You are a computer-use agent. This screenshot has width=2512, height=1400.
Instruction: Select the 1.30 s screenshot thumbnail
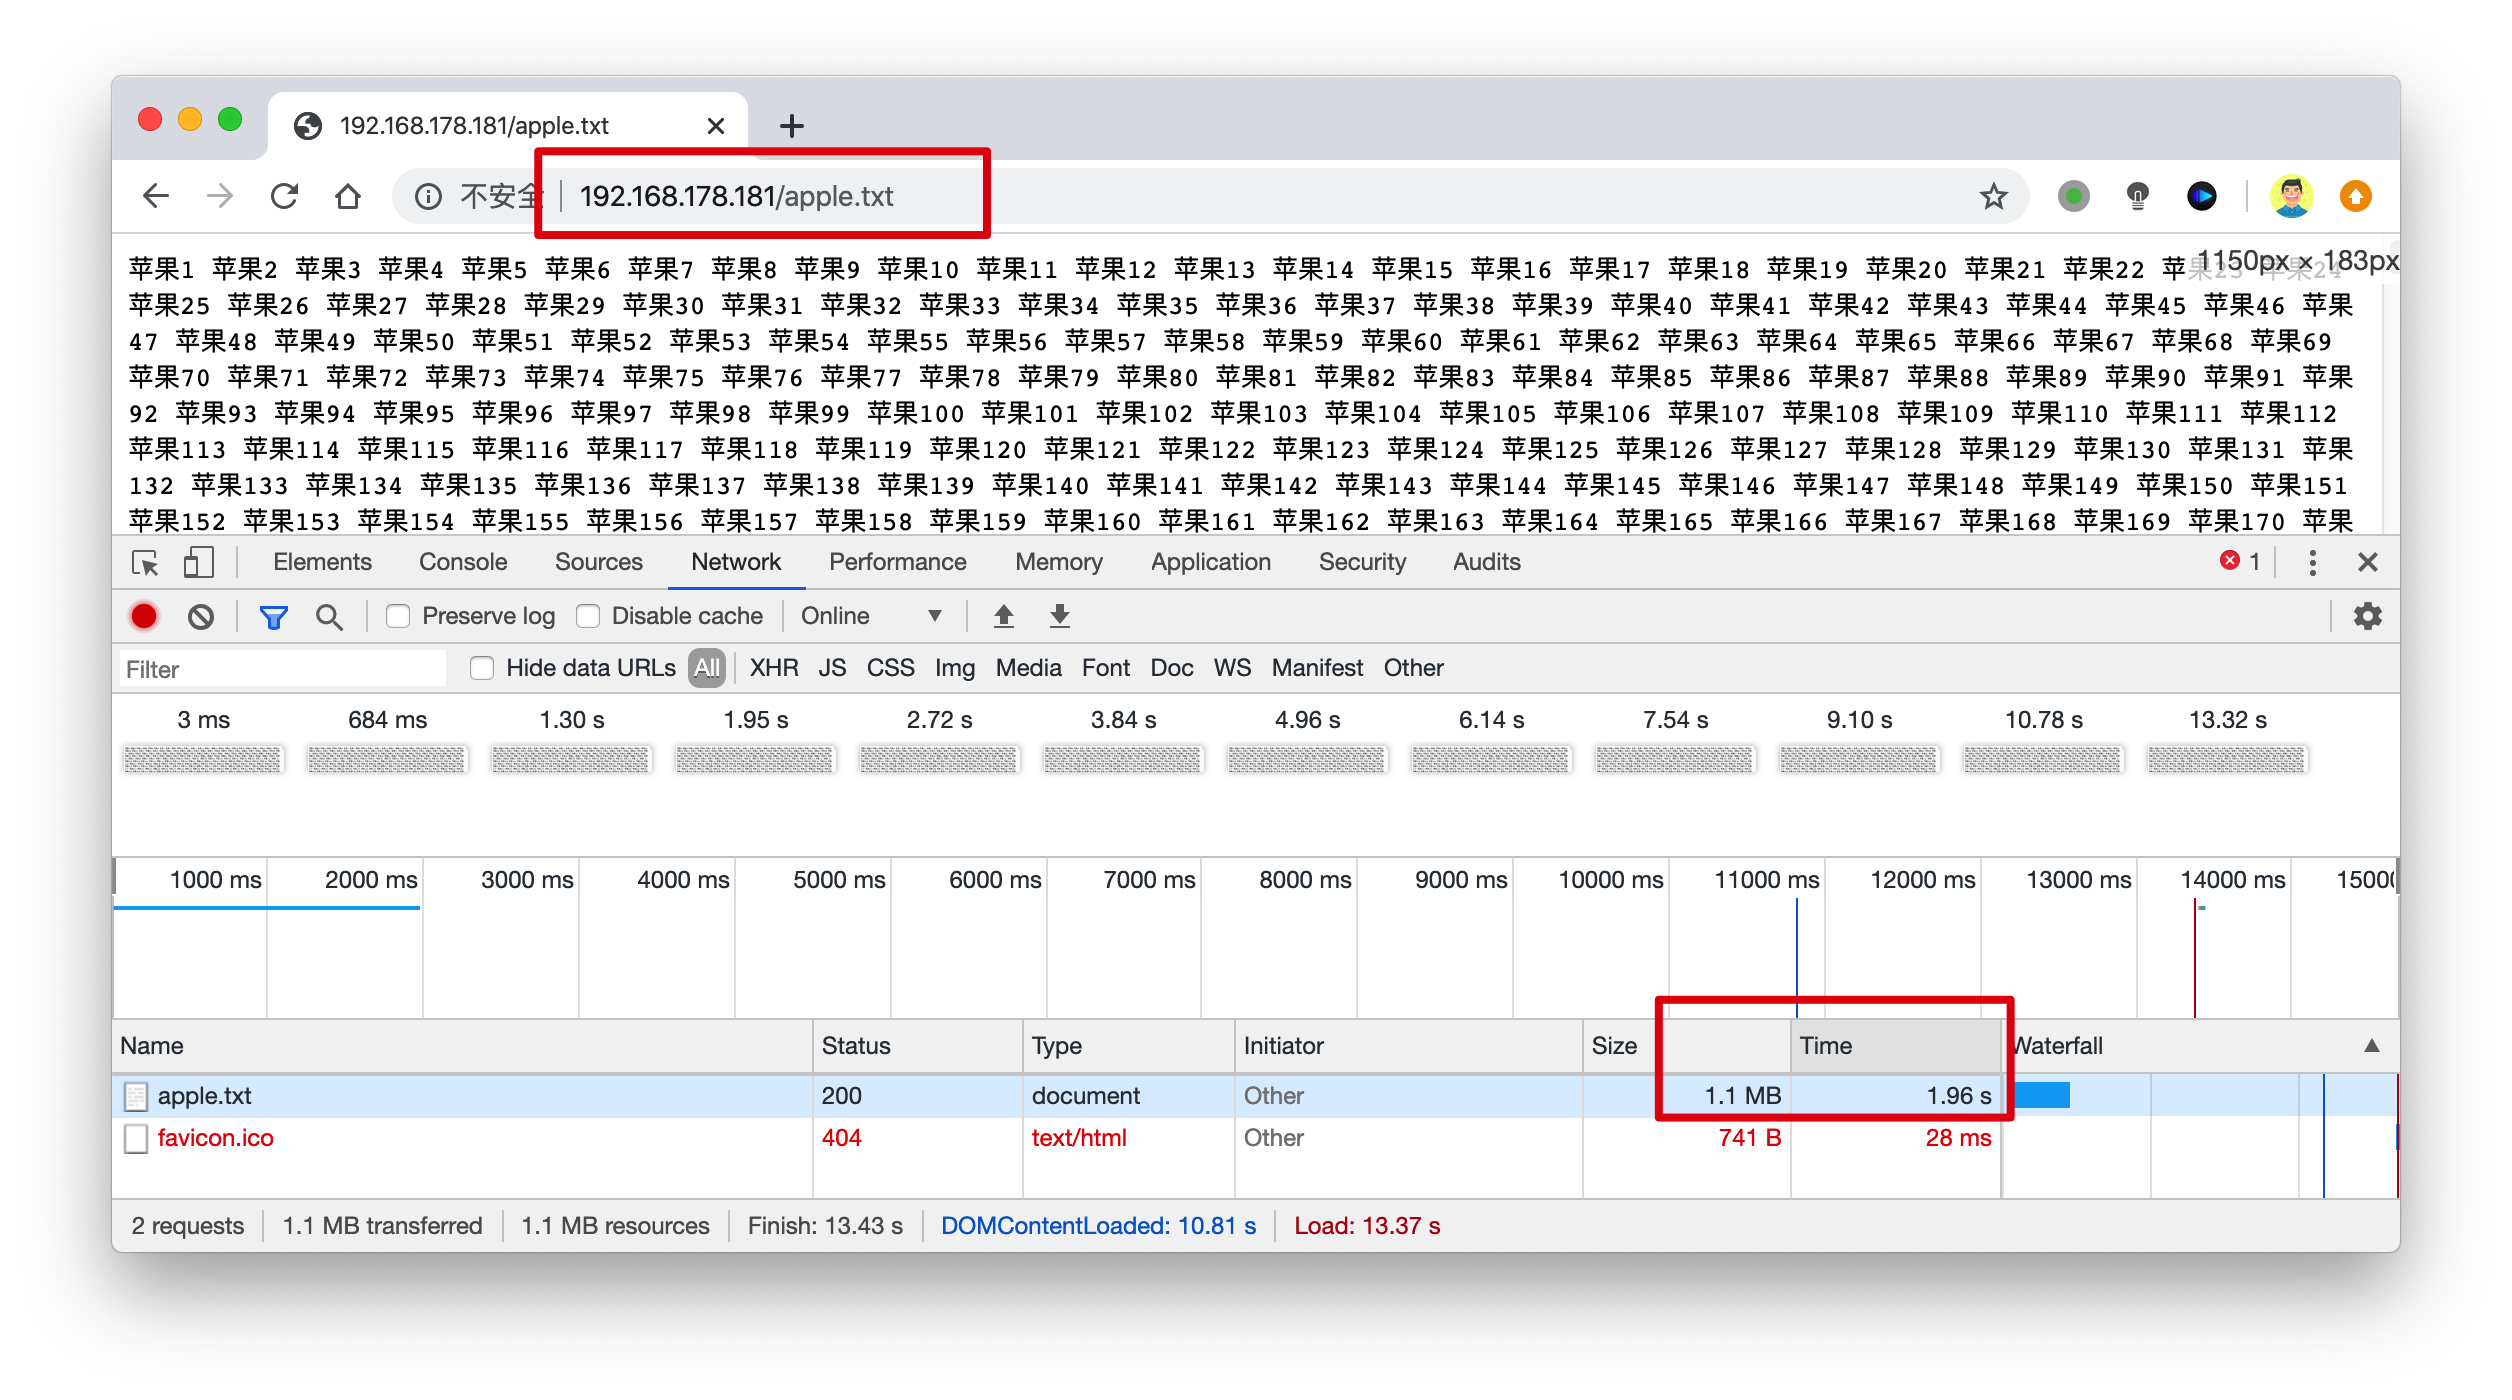pyautogui.click(x=571, y=760)
